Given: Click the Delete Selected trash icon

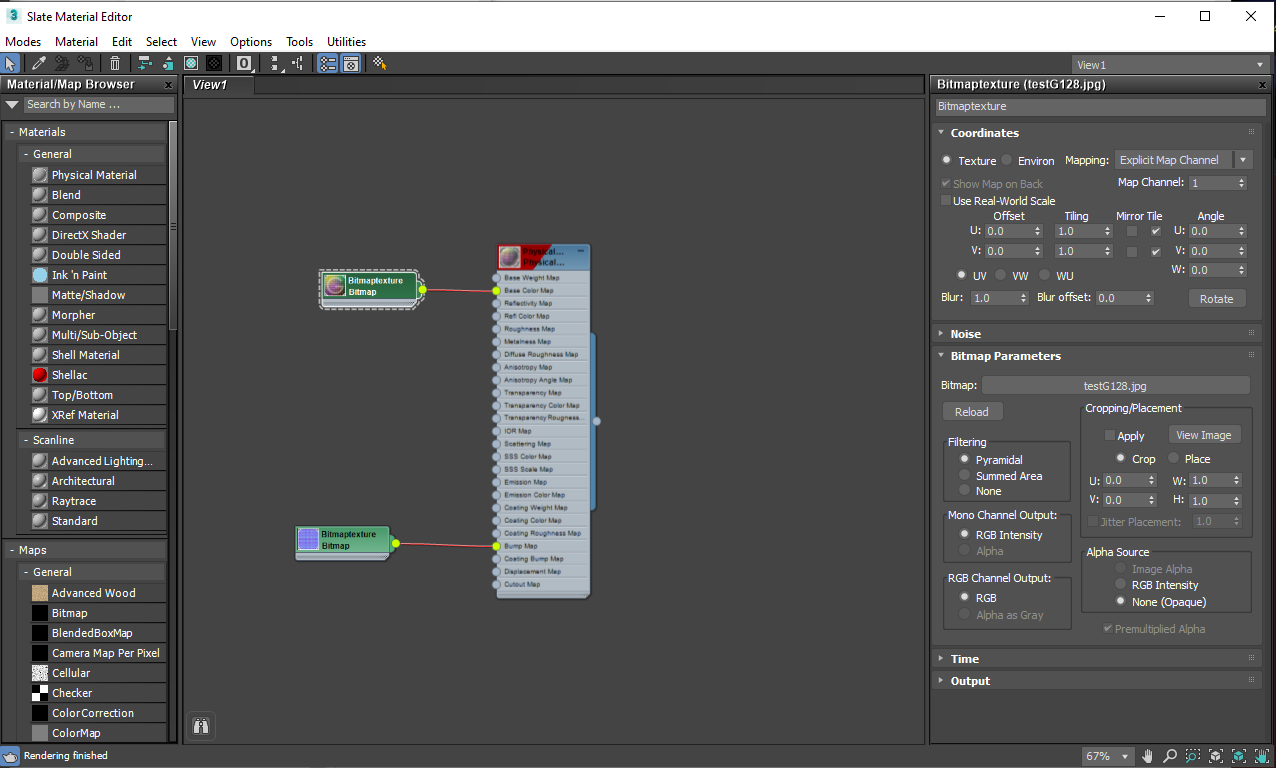Looking at the screenshot, I should coord(115,63).
